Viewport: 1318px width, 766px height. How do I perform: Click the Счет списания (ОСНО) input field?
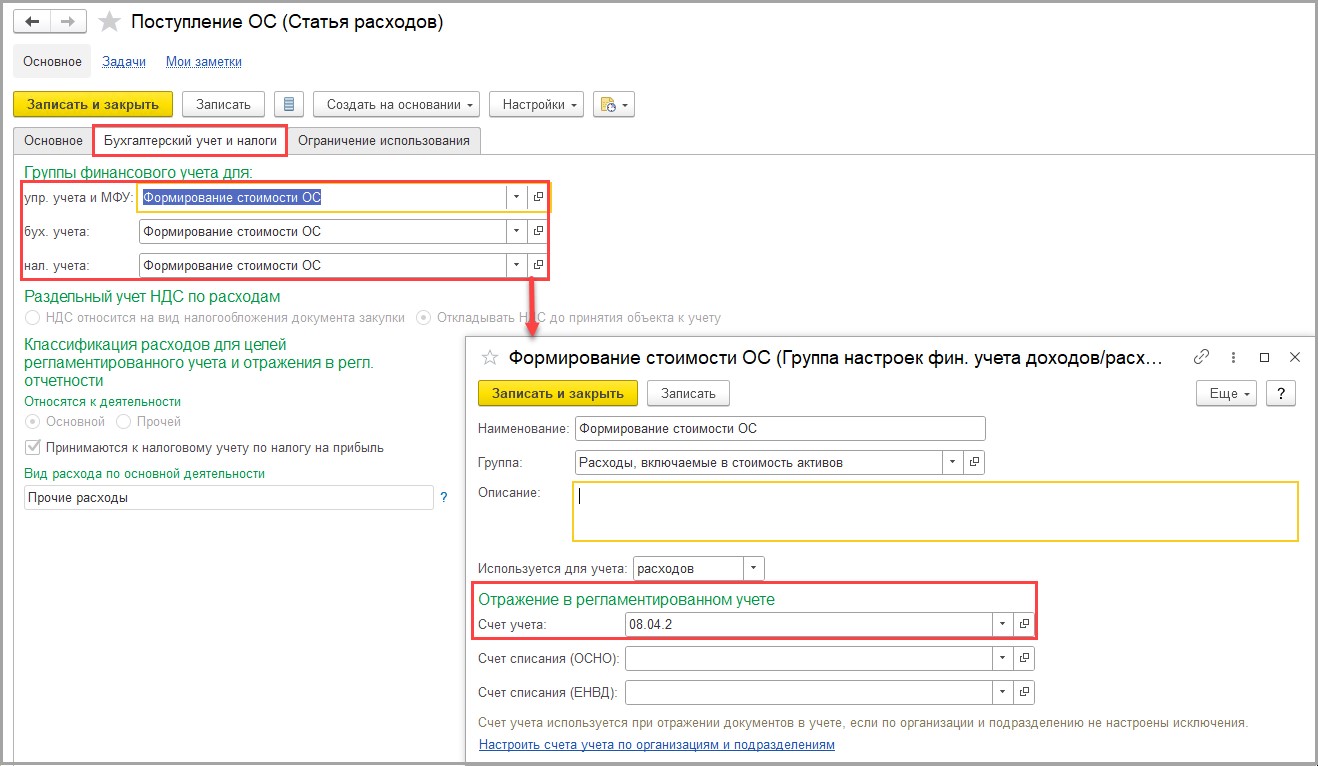tap(808, 658)
